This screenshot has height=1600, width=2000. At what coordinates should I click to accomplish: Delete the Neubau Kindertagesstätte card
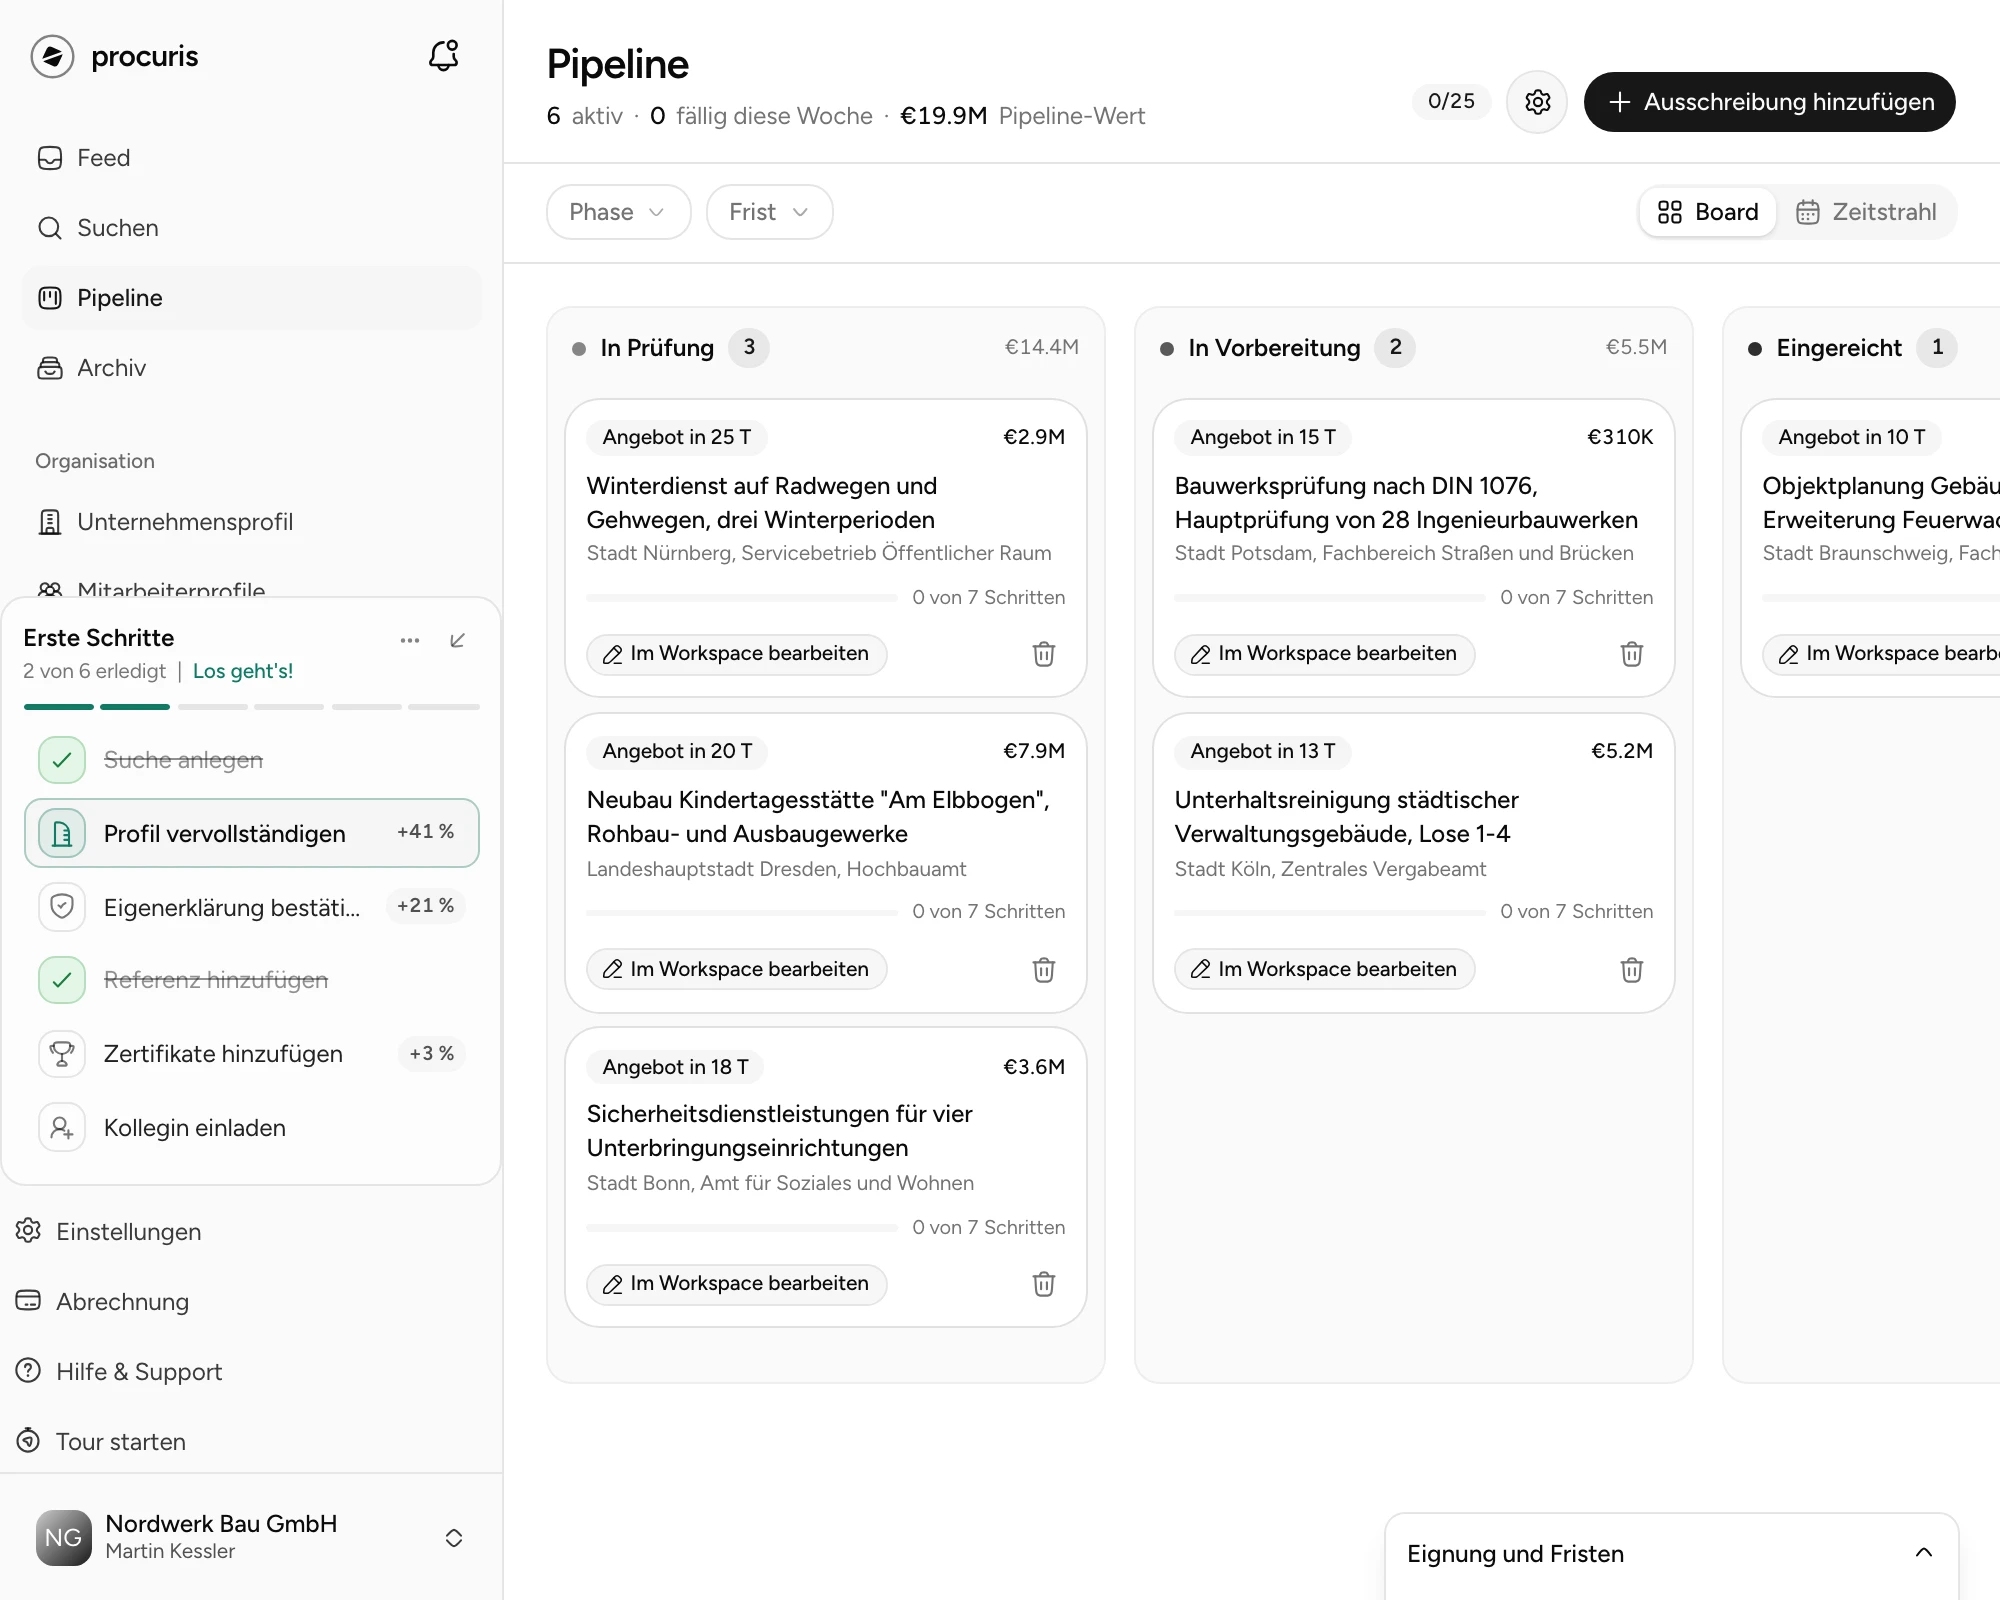(1043, 970)
